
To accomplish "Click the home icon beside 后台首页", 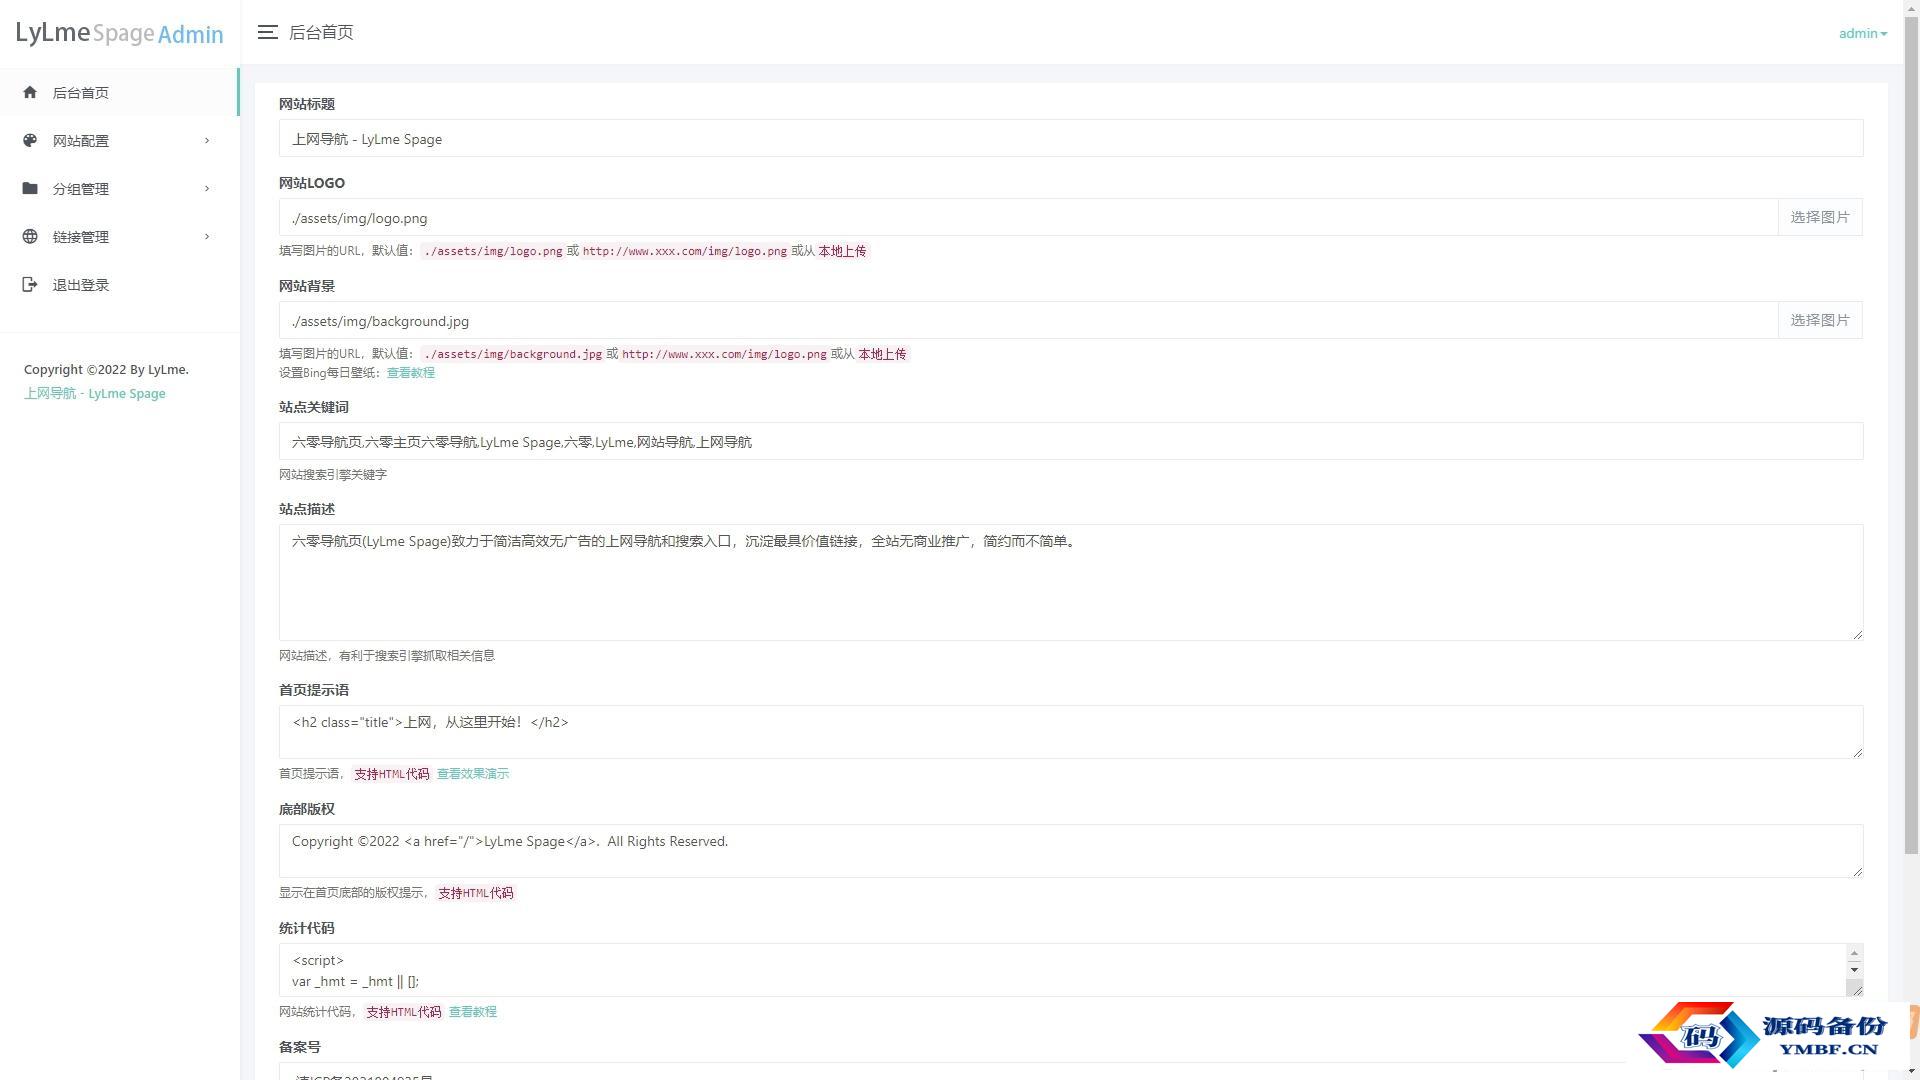I will click(x=30, y=92).
